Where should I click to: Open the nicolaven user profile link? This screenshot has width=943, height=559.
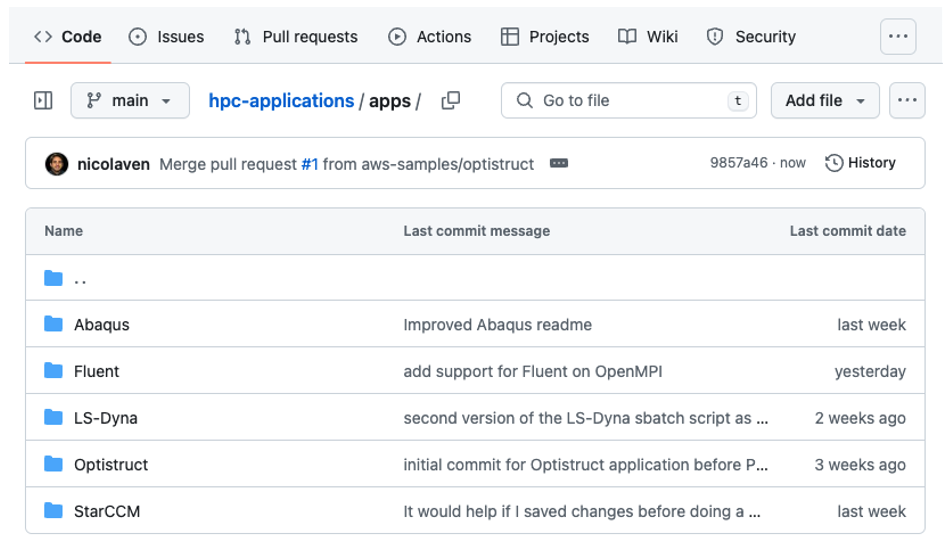[113, 164]
